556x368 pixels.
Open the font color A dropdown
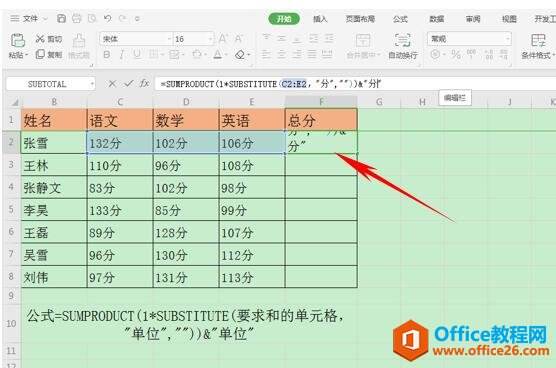tap(226, 55)
